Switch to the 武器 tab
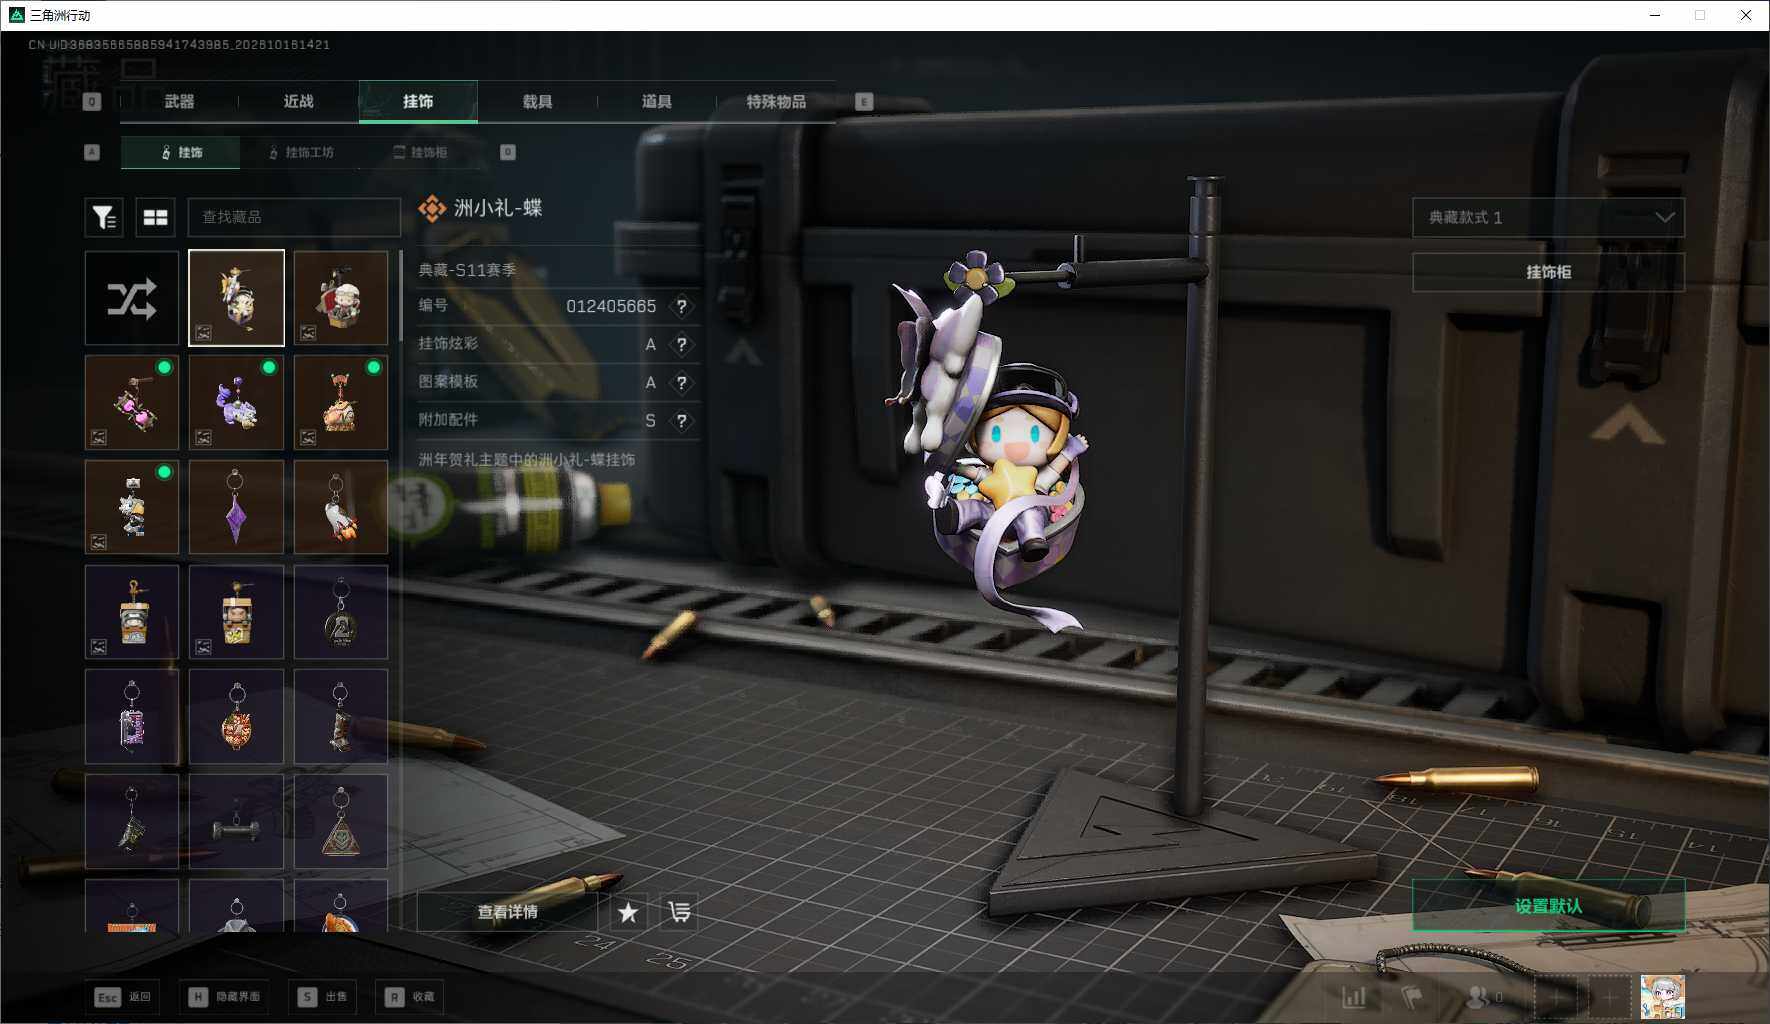 click(x=180, y=101)
